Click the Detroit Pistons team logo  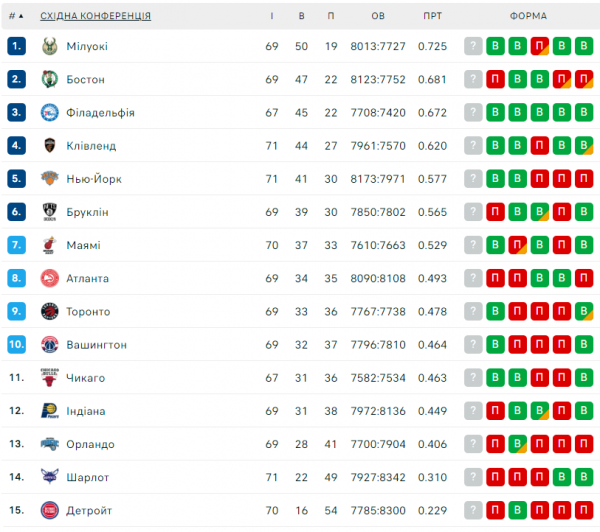[x=50, y=511]
